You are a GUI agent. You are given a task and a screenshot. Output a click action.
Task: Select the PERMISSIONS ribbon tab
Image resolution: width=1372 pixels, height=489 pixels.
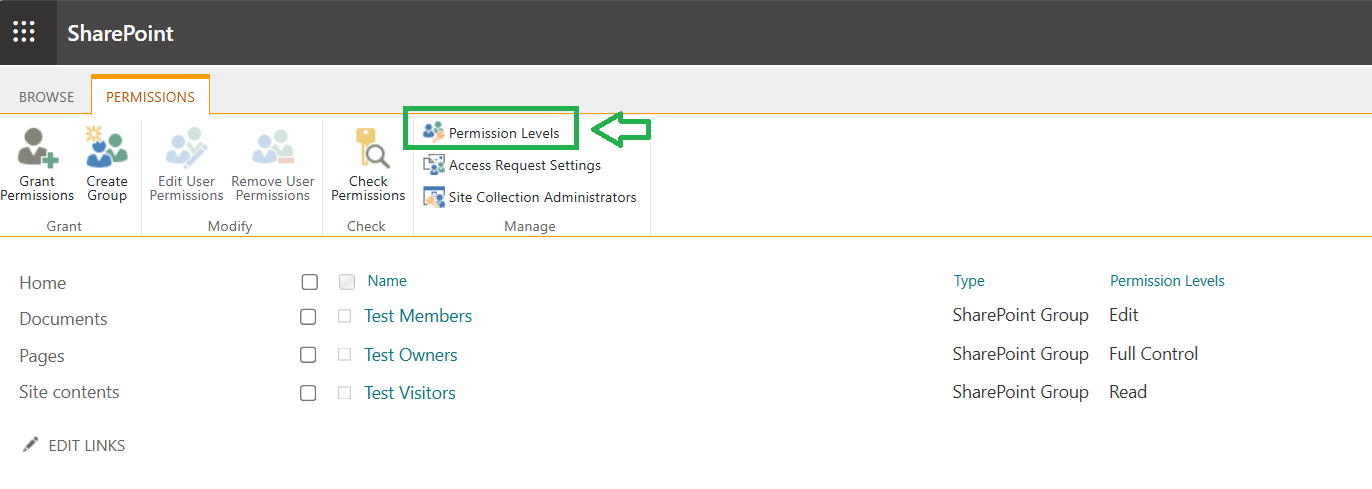click(150, 97)
